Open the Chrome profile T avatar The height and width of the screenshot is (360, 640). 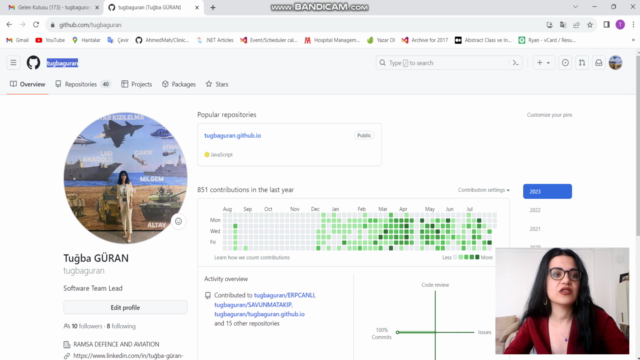[x=620, y=25]
